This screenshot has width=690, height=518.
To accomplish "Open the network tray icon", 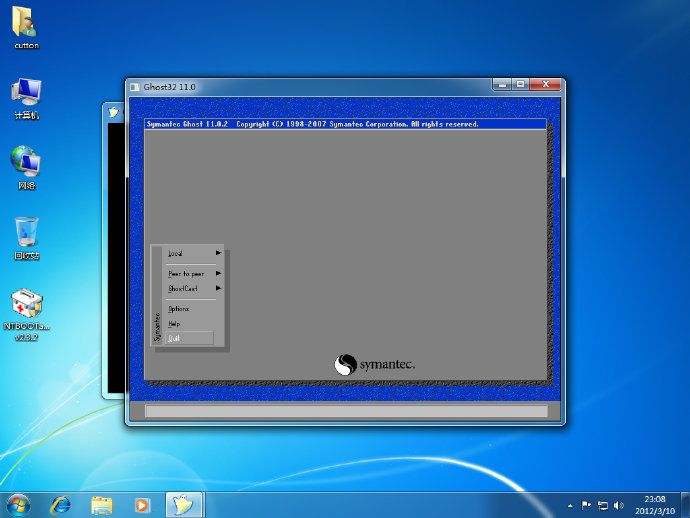I will coord(602,506).
